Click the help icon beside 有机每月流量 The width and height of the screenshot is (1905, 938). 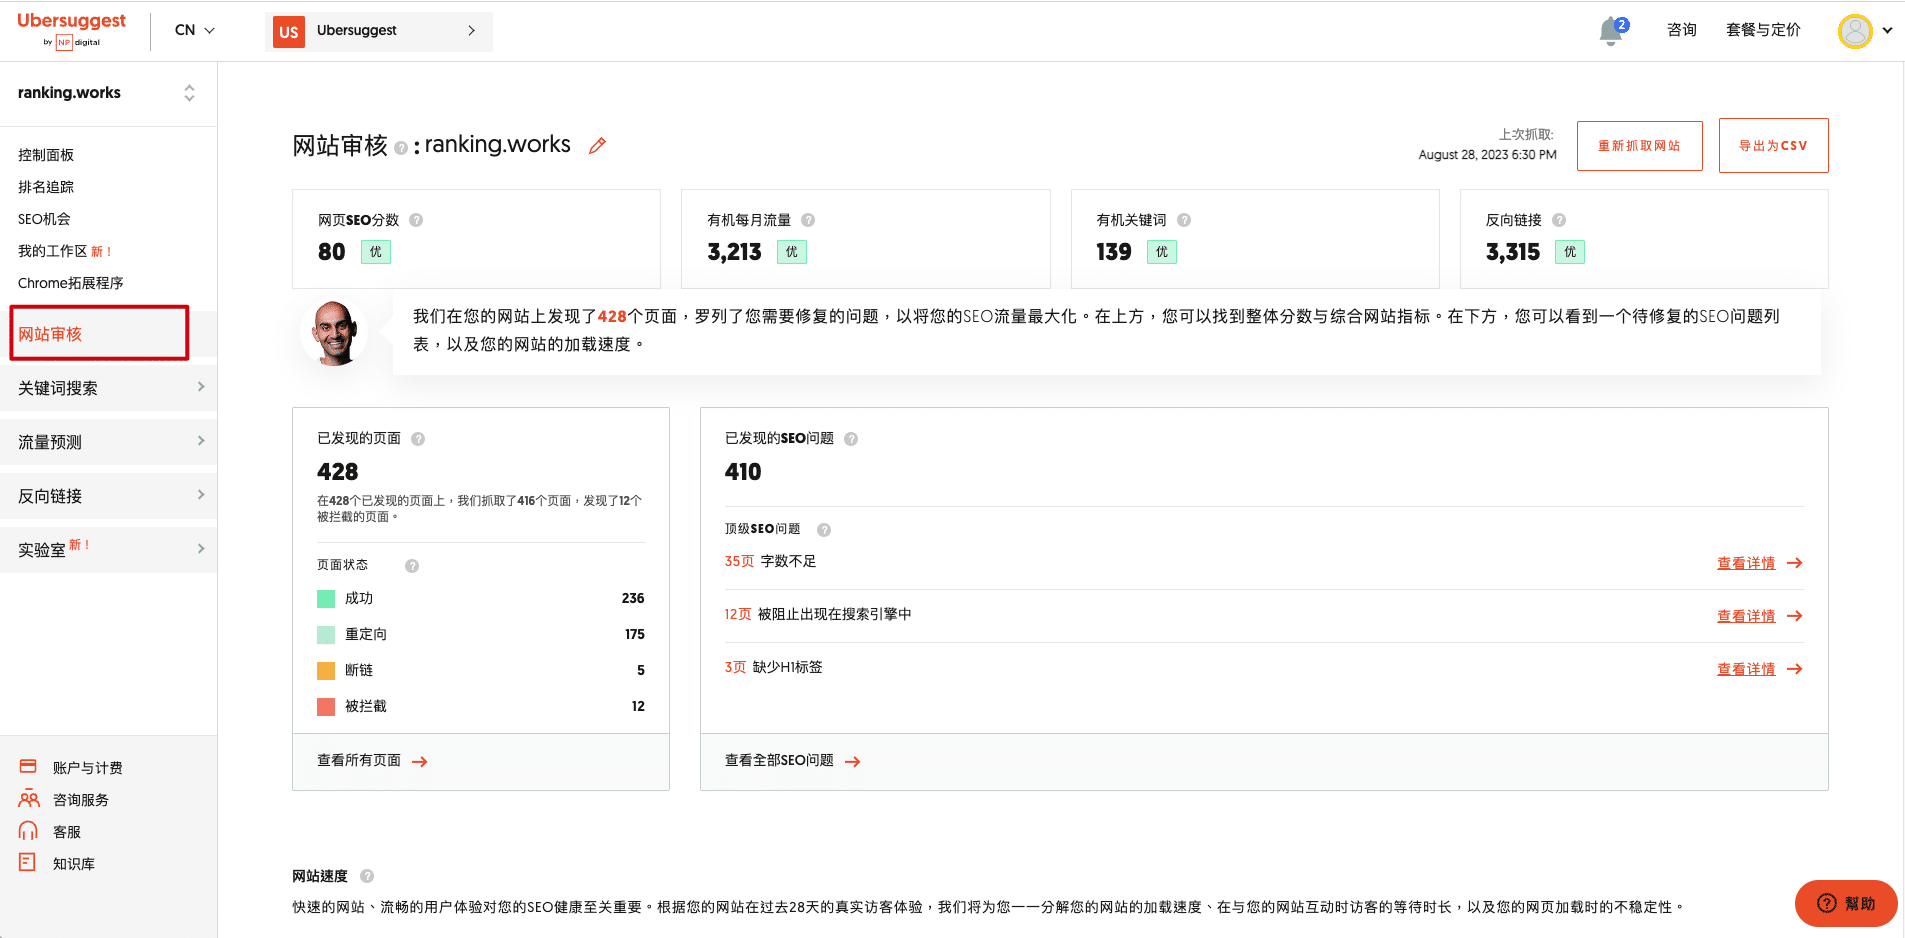[x=808, y=220]
